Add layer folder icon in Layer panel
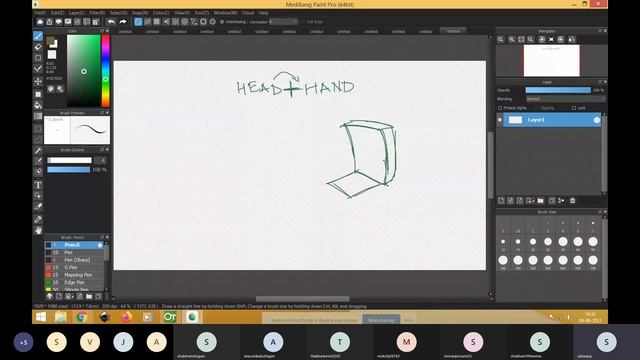The width and height of the screenshot is (640, 360). (540, 200)
